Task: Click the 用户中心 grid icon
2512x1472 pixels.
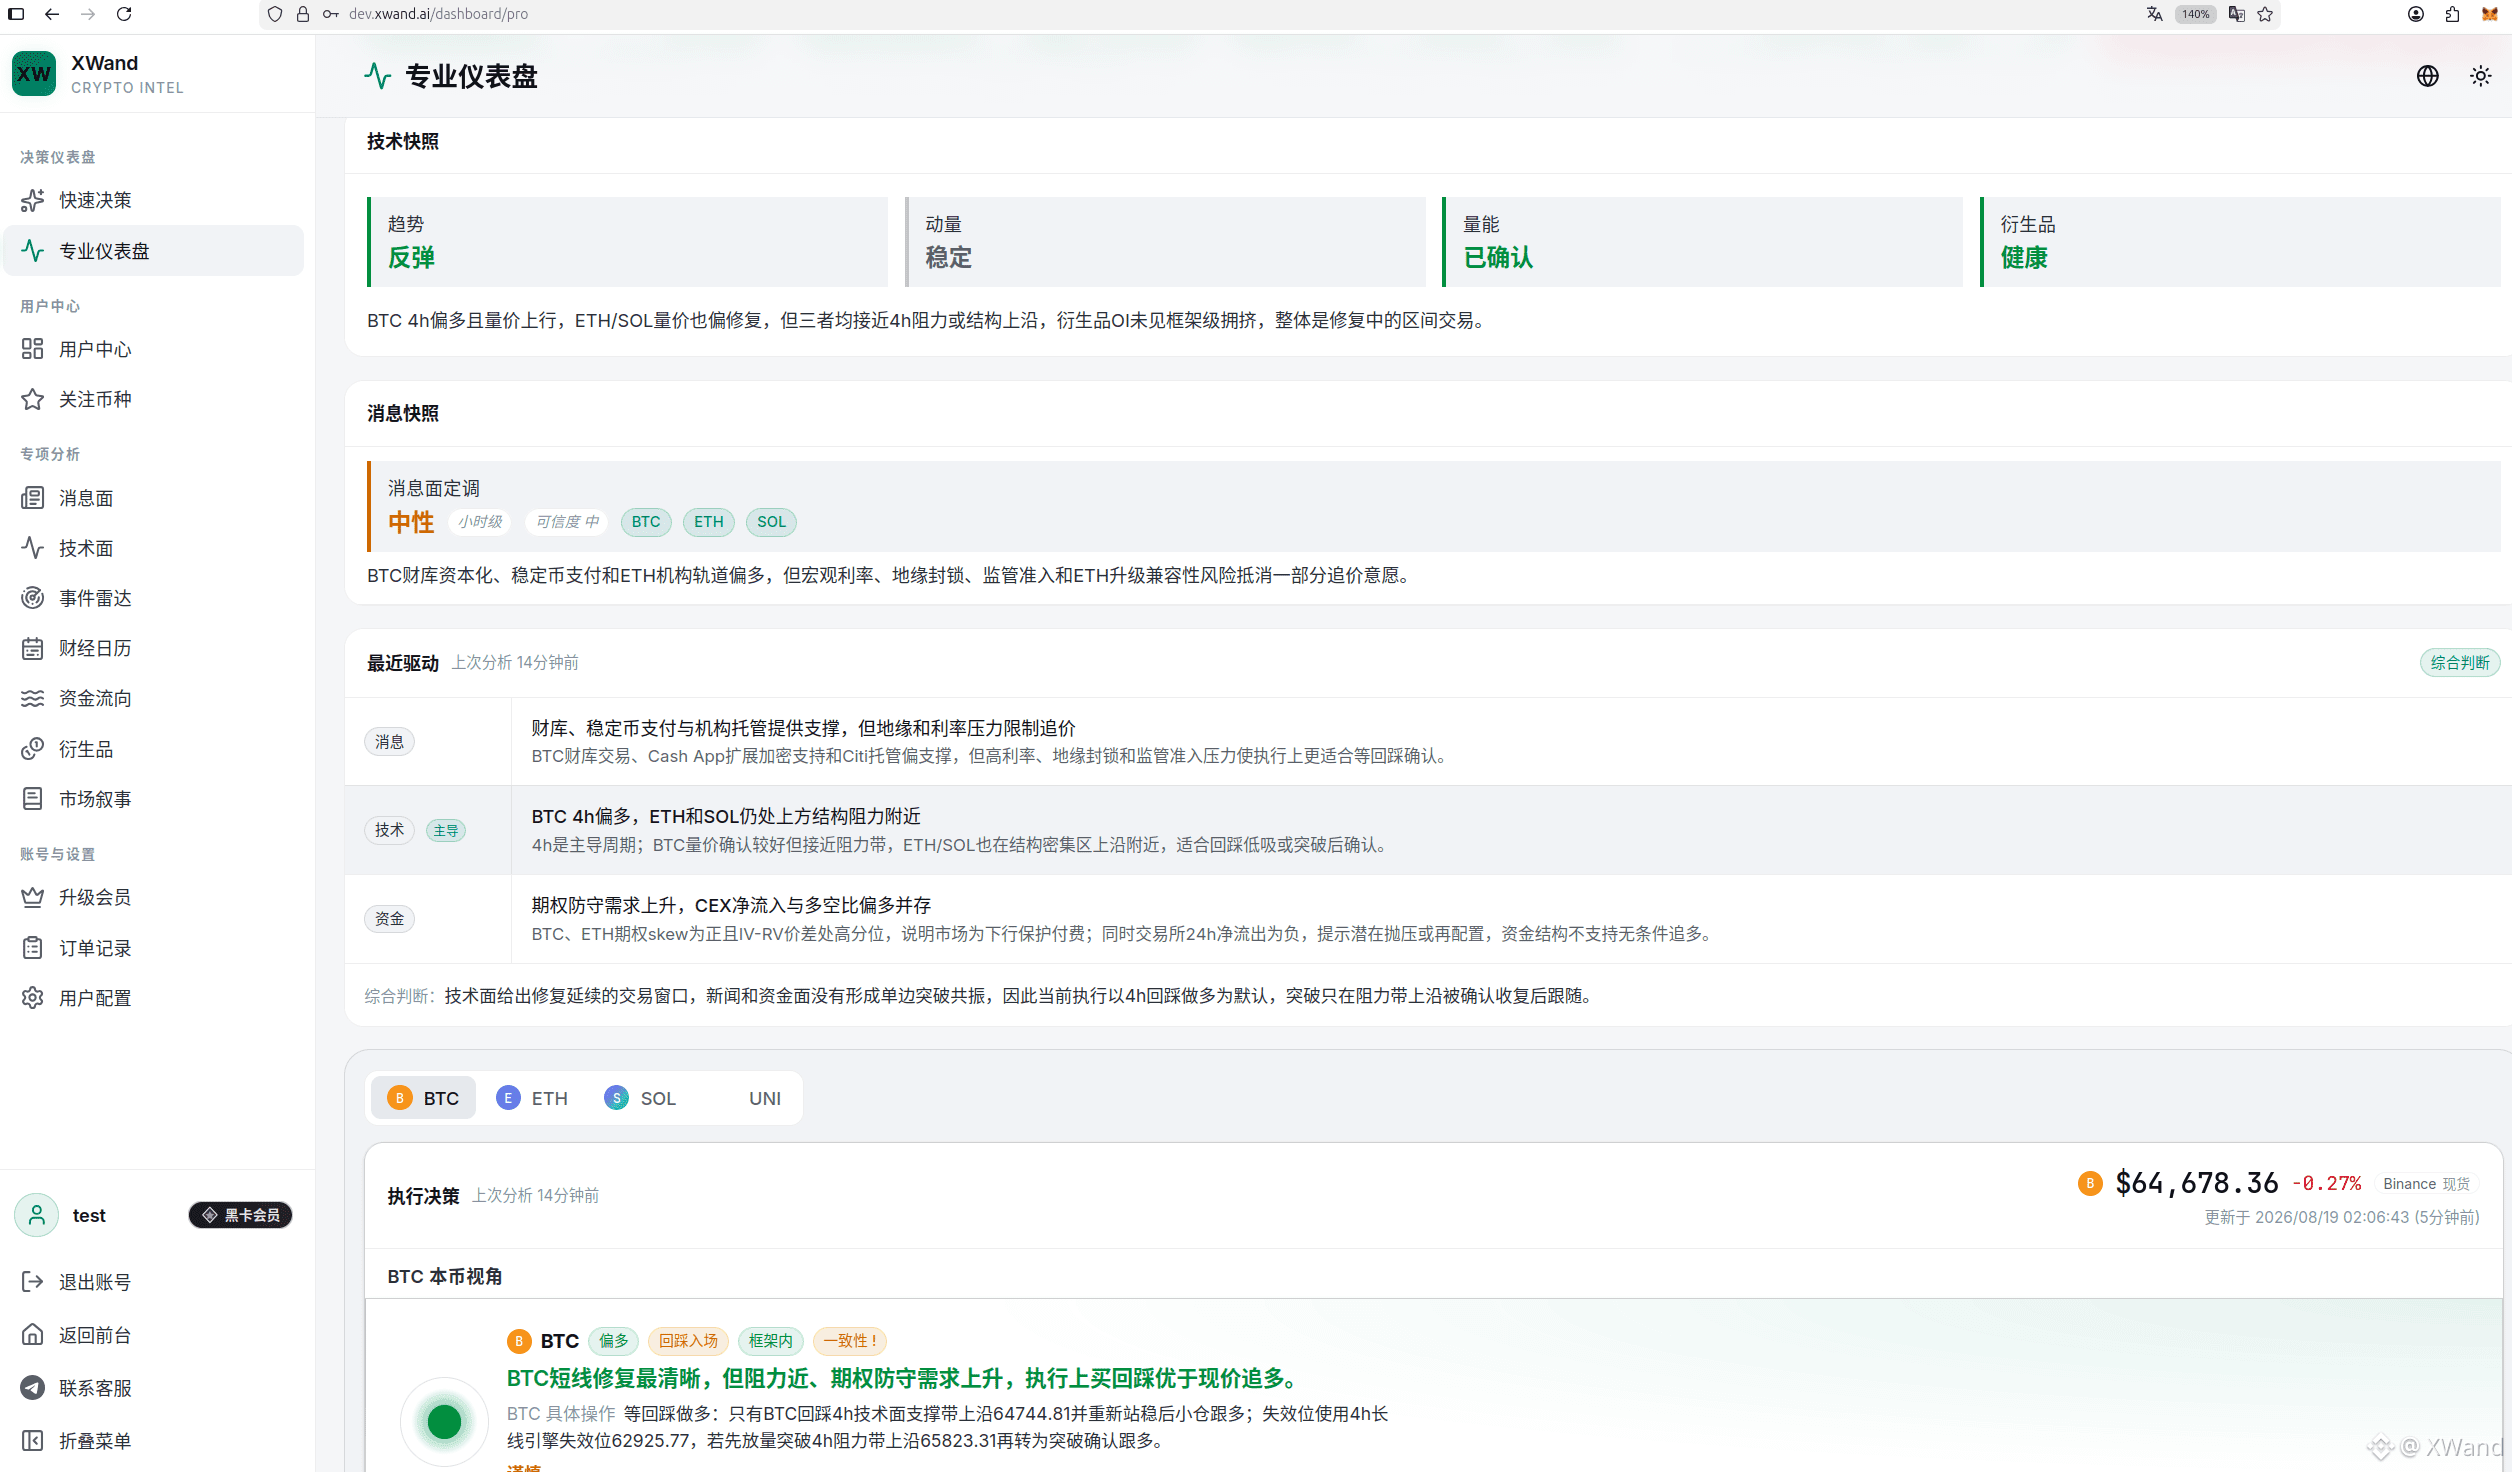Action: [32, 349]
